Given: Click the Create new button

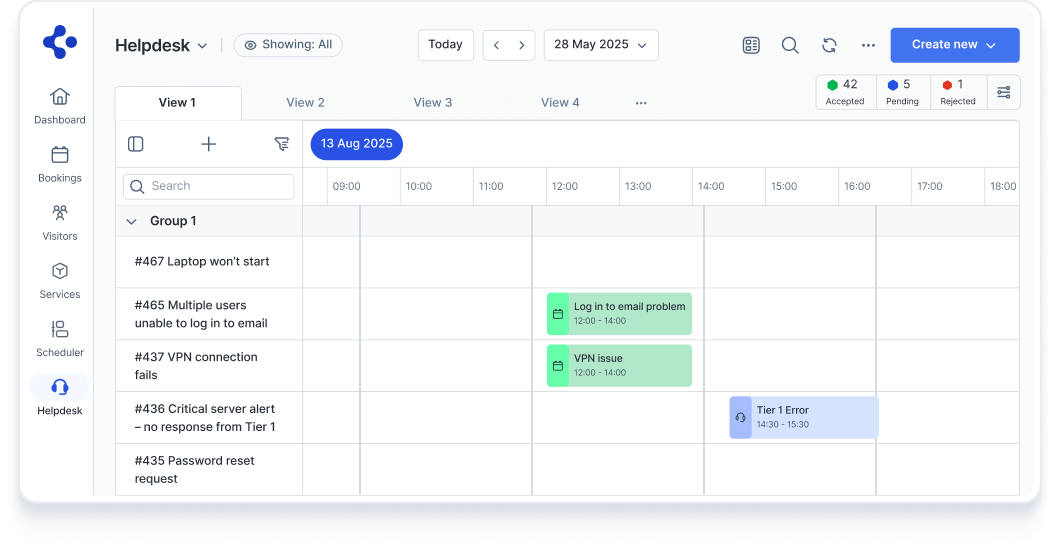Looking at the screenshot, I should point(954,45).
